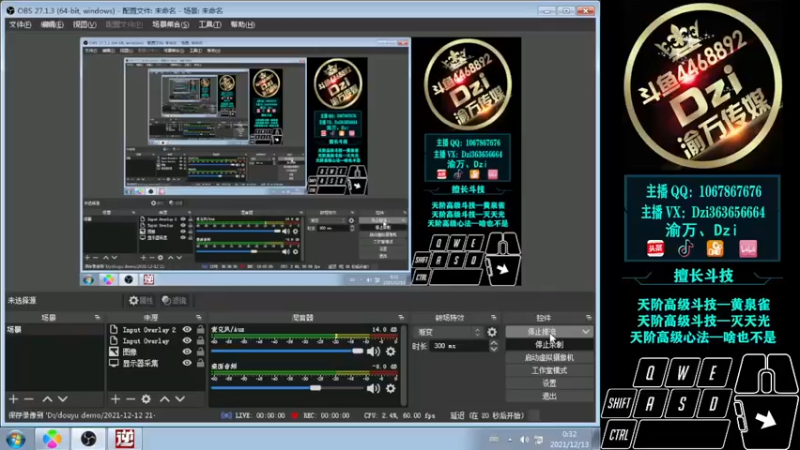This screenshot has width=800, height=450.
Task: Add a new scene with plus icon
Action: (13, 399)
